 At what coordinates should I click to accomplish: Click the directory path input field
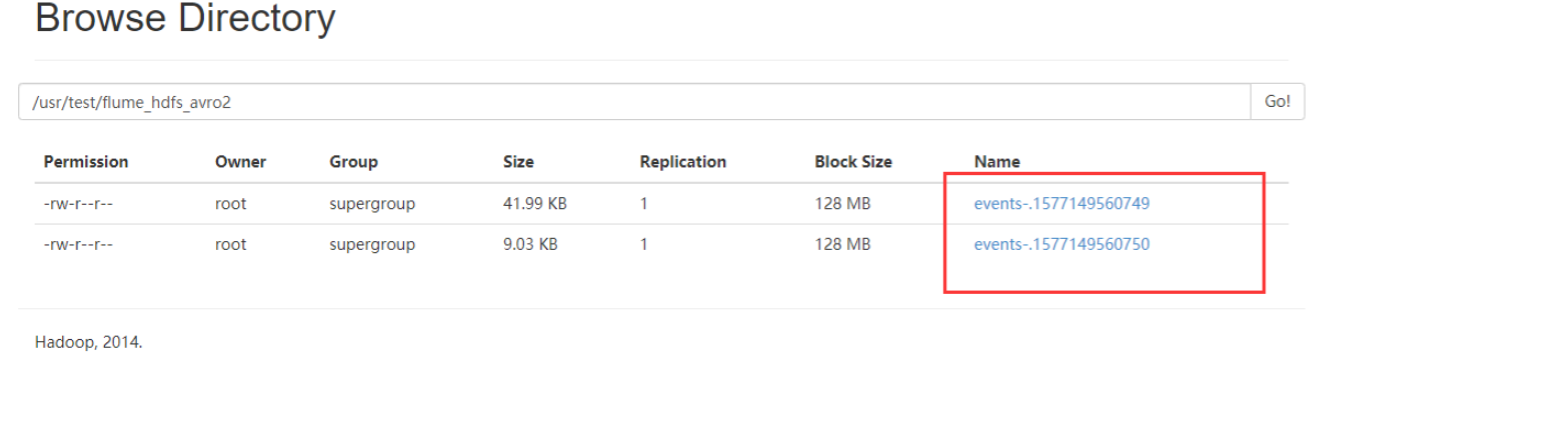(634, 102)
